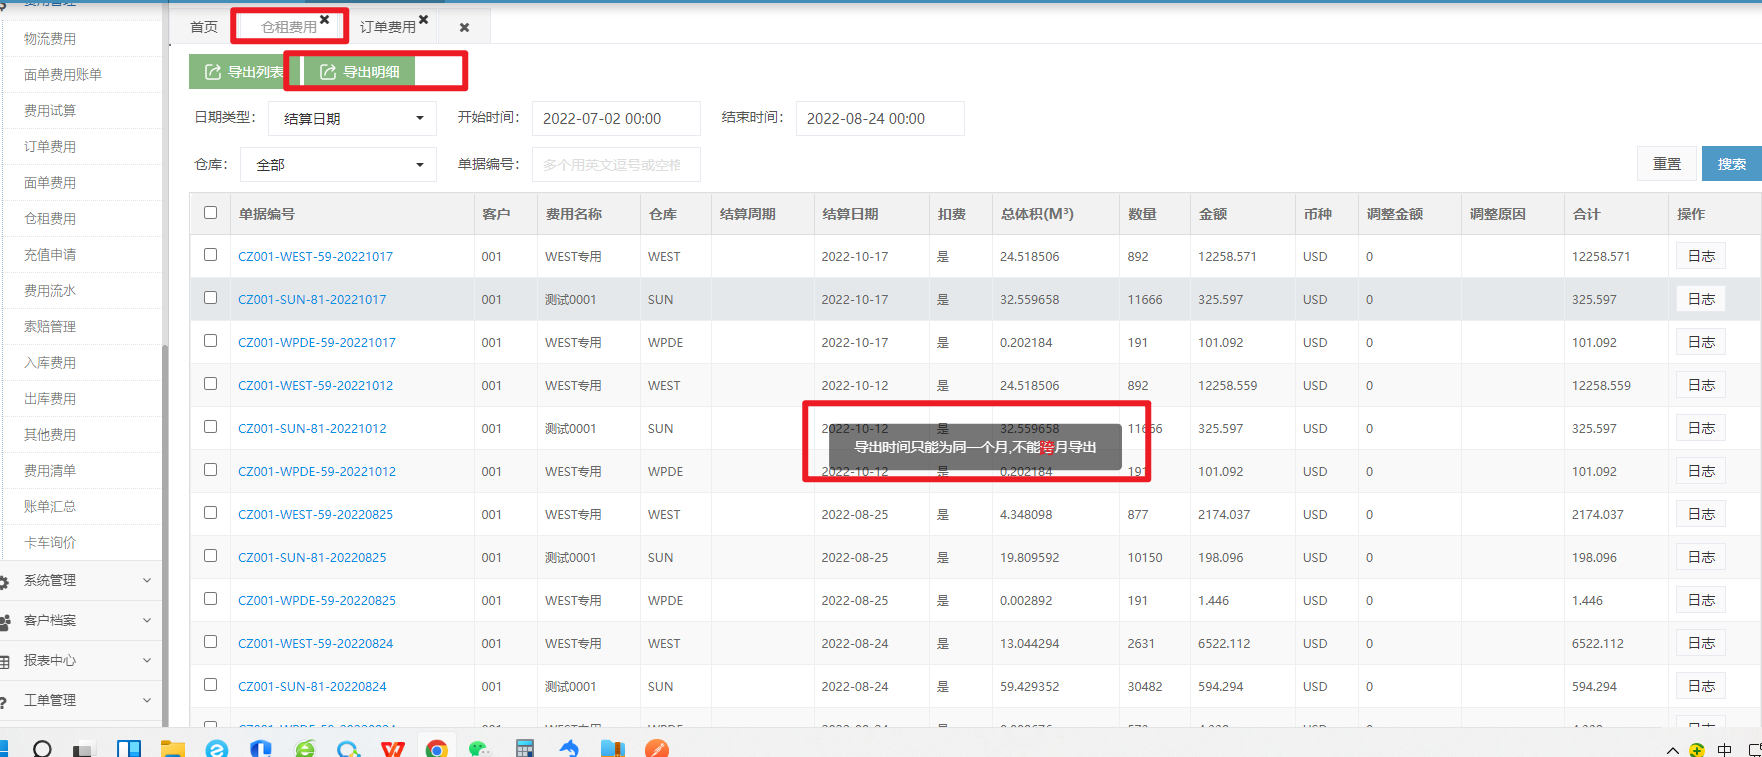Open WPS Office from the taskbar
Image resolution: width=1762 pixels, height=757 pixels.
(x=393, y=748)
